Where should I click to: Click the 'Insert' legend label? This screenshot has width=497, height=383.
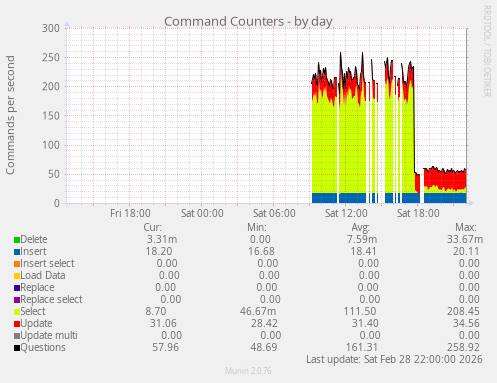click(33, 251)
